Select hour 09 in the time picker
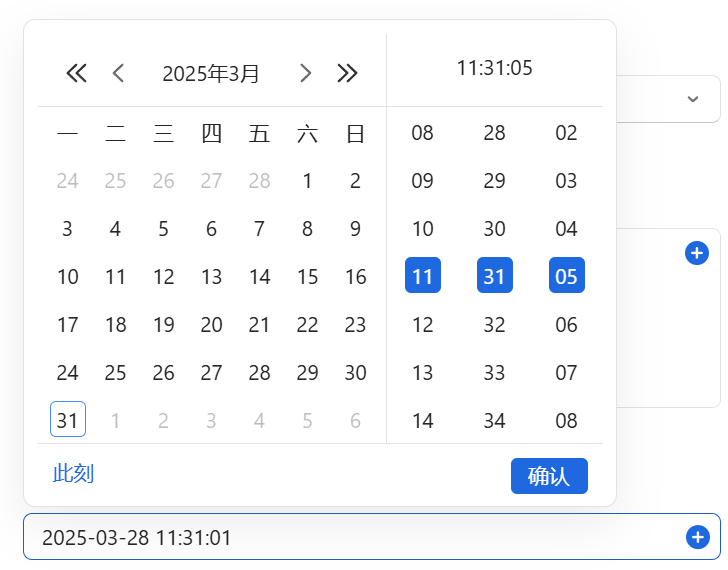Viewport: 728px width, 570px height. pyautogui.click(x=423, y=181)
